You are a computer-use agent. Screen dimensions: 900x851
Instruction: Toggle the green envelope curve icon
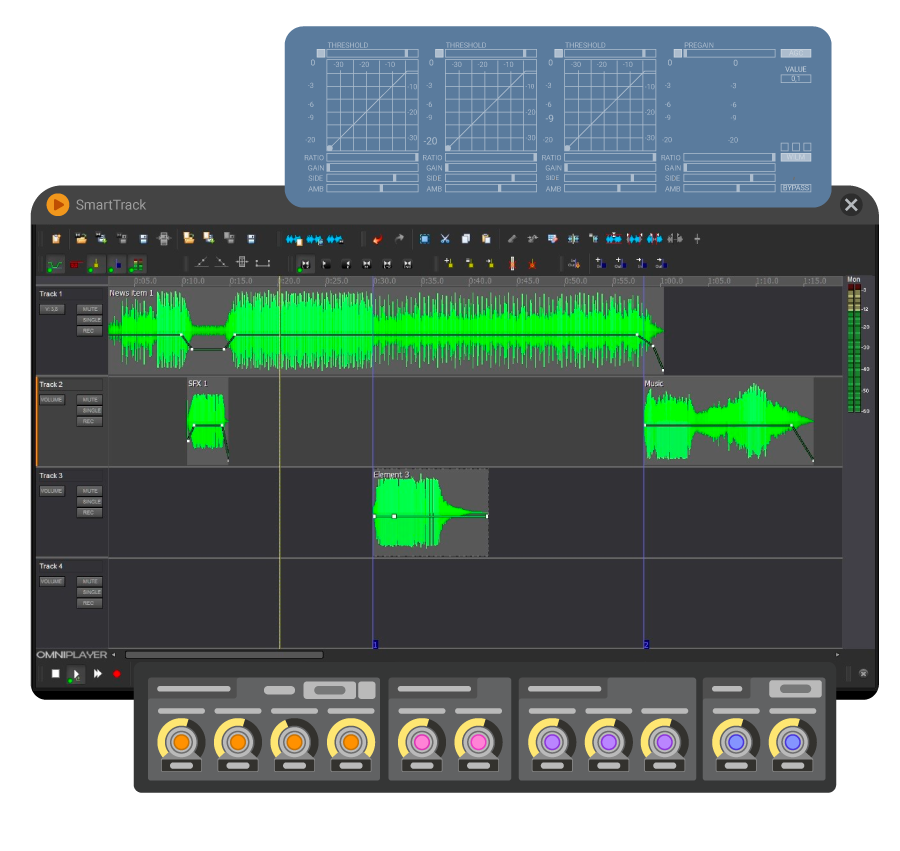click(x=55, y=265)
